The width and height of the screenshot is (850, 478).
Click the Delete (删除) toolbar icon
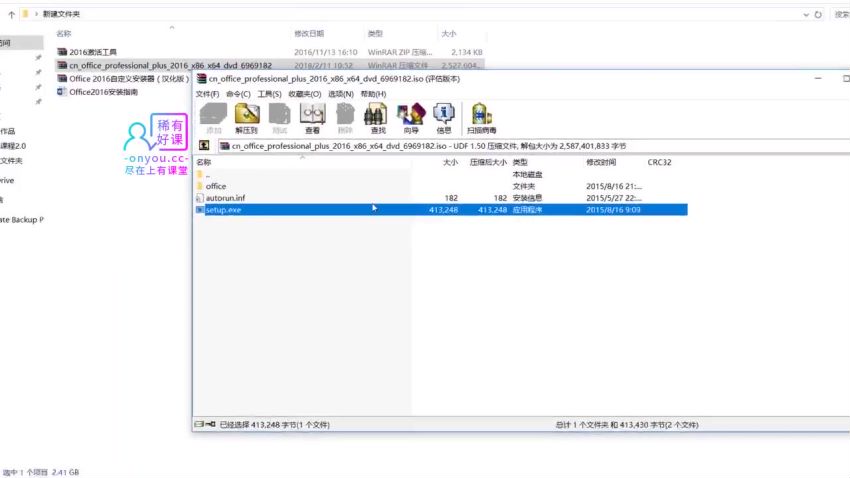pyautogui.click(x=345, y=118)
